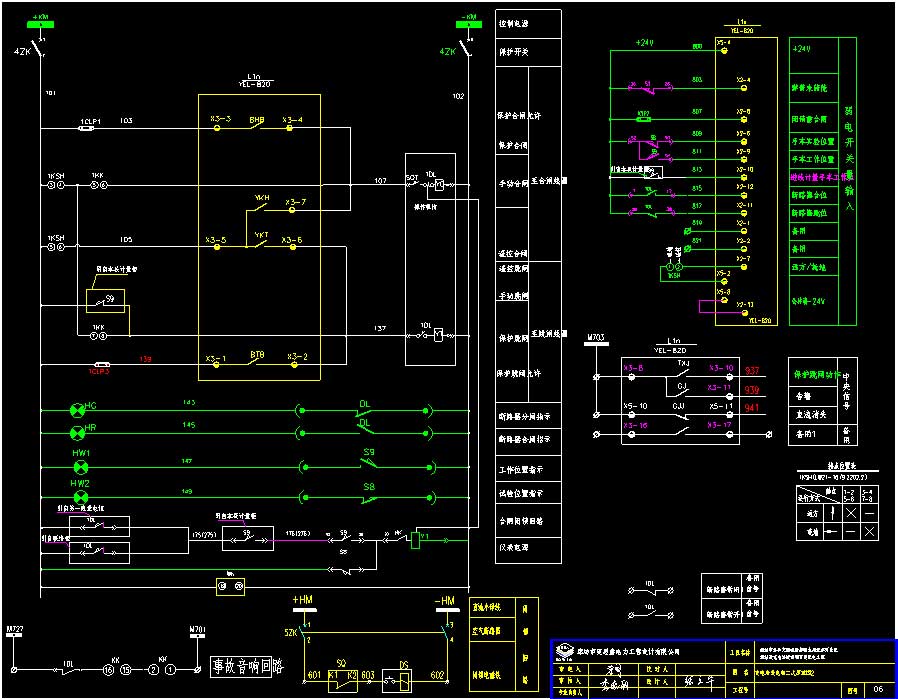Click the left 4ZK breaker switch
Image resolution: width=898 pixels, height=699 pixels.
click(x=37, y=48)
